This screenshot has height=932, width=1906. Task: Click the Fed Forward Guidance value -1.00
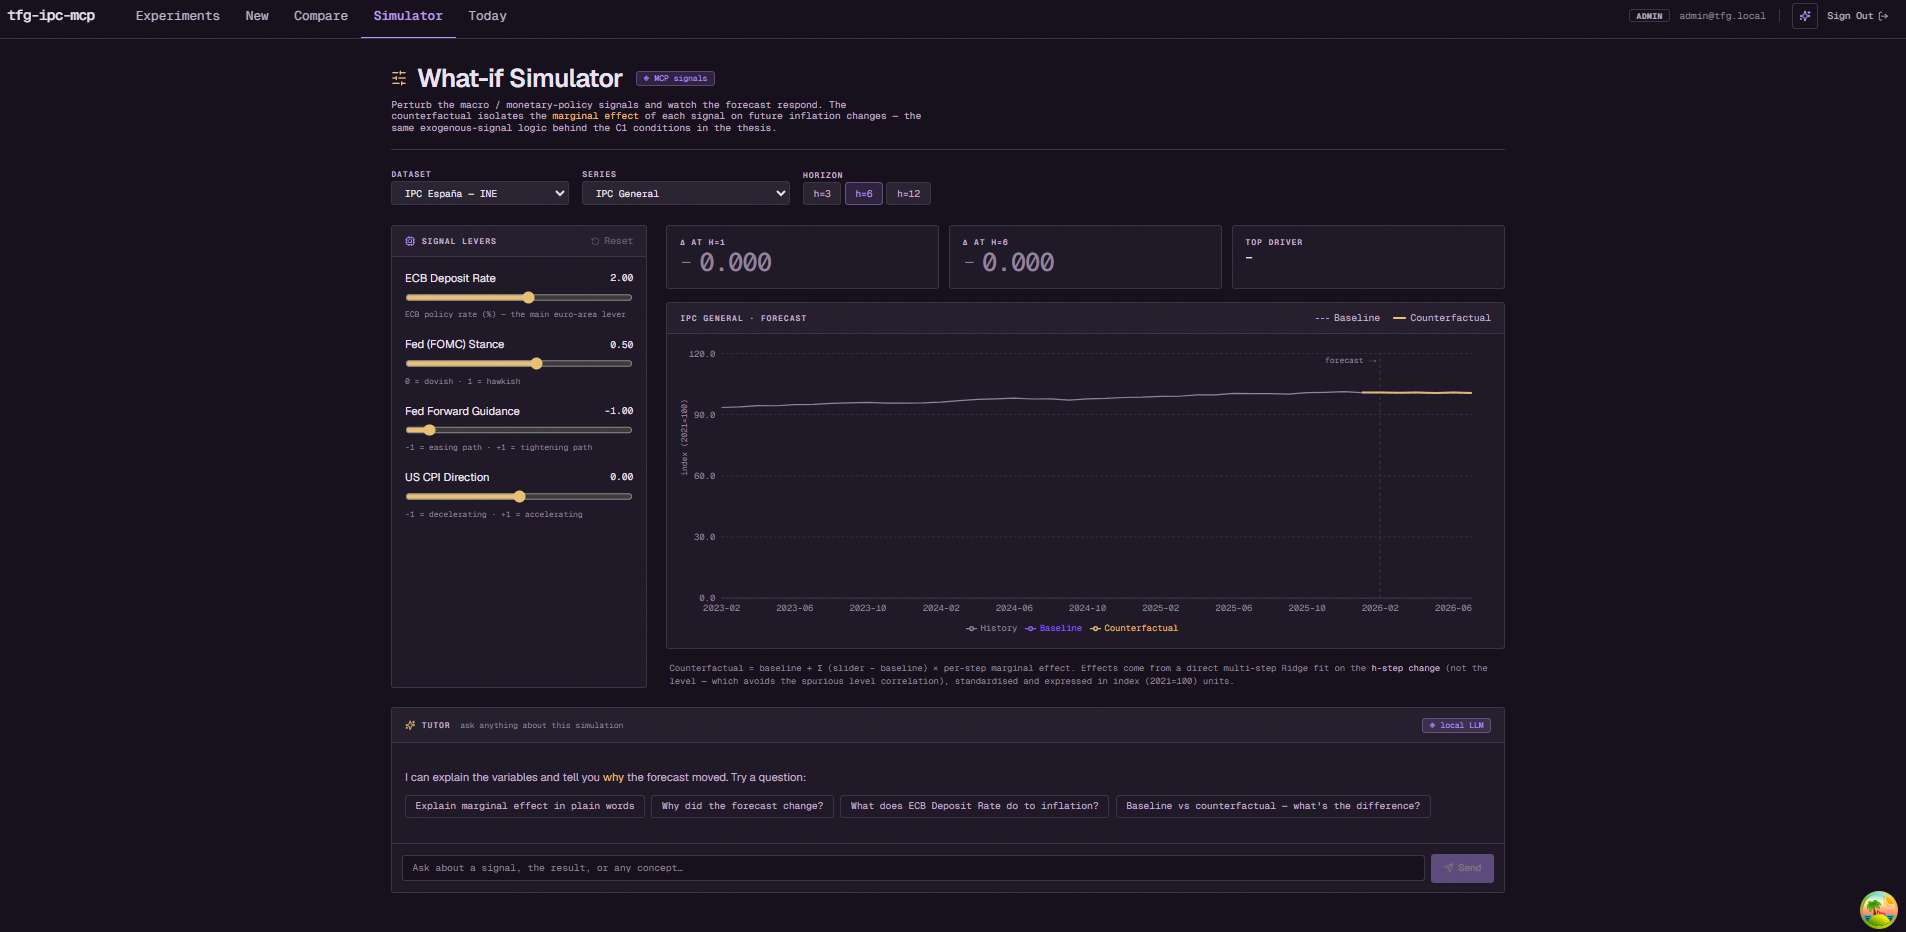(x=619, y=411)
